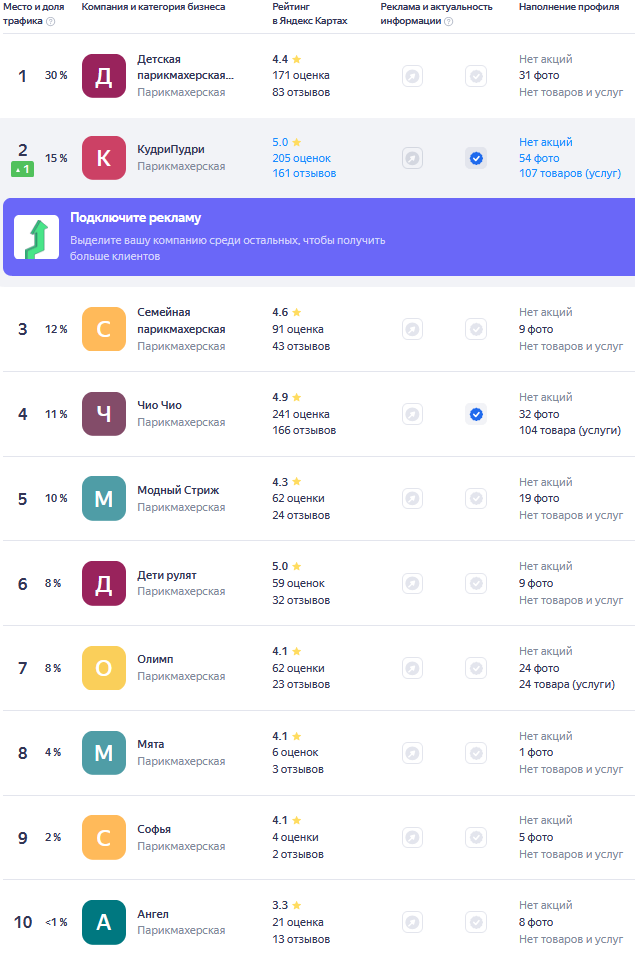635x960 pixels.
Task: Click the green arrow advertising banner icon
Action: (x=37, y=237)
